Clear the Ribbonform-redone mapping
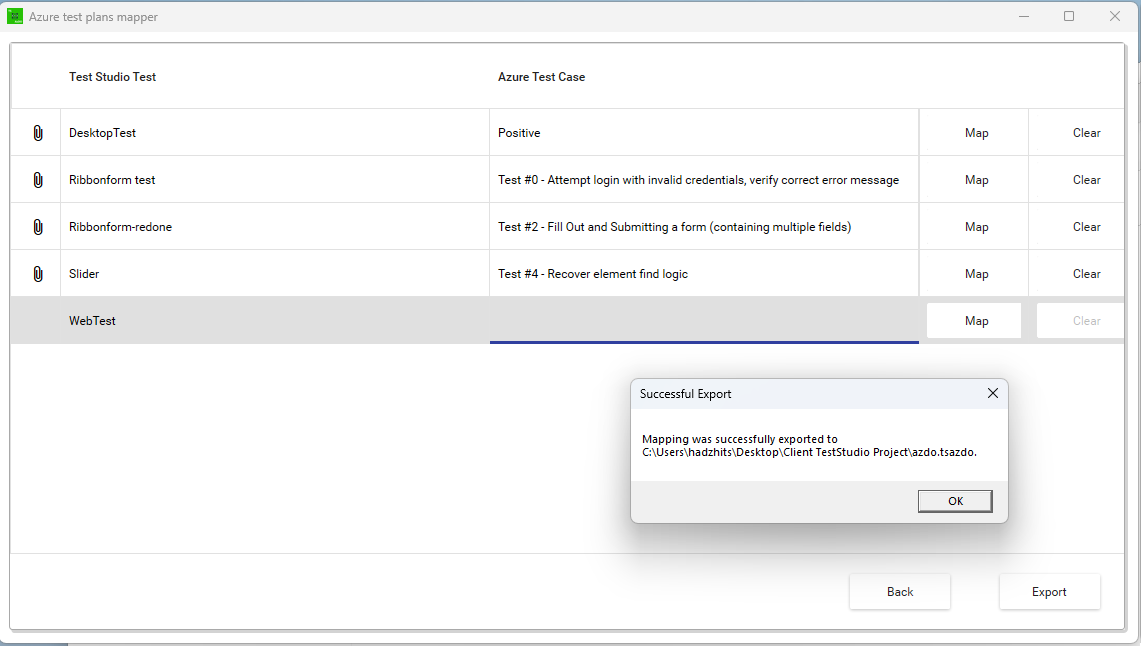 click(1086, 227)
